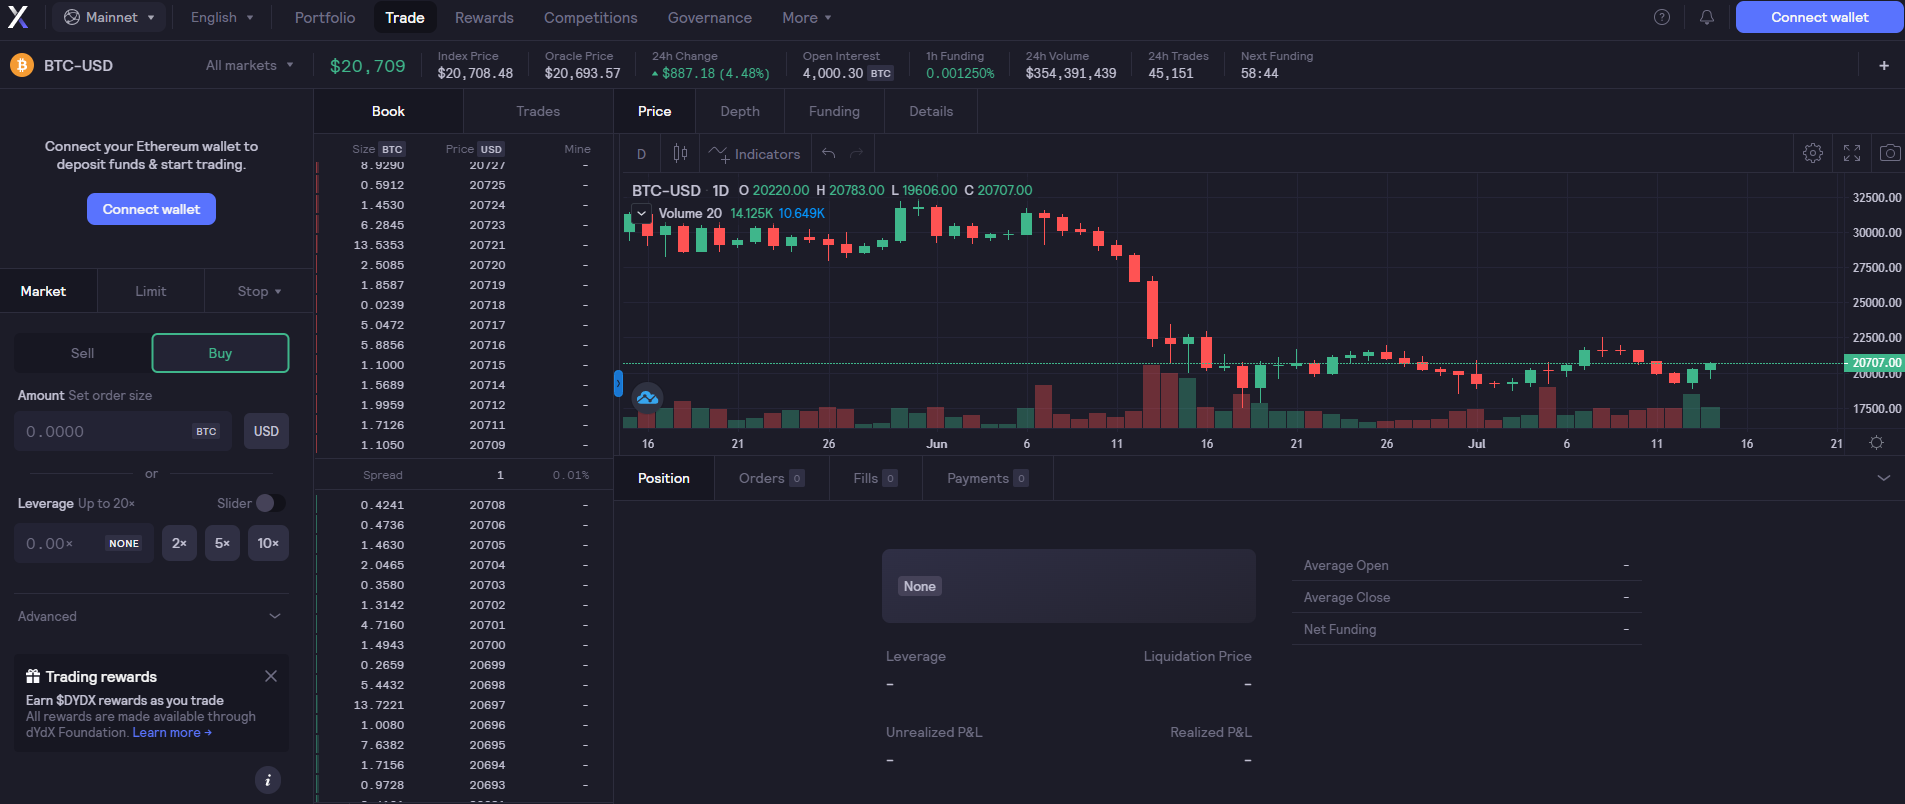Open the Competitions page

[x=591, y=17]
